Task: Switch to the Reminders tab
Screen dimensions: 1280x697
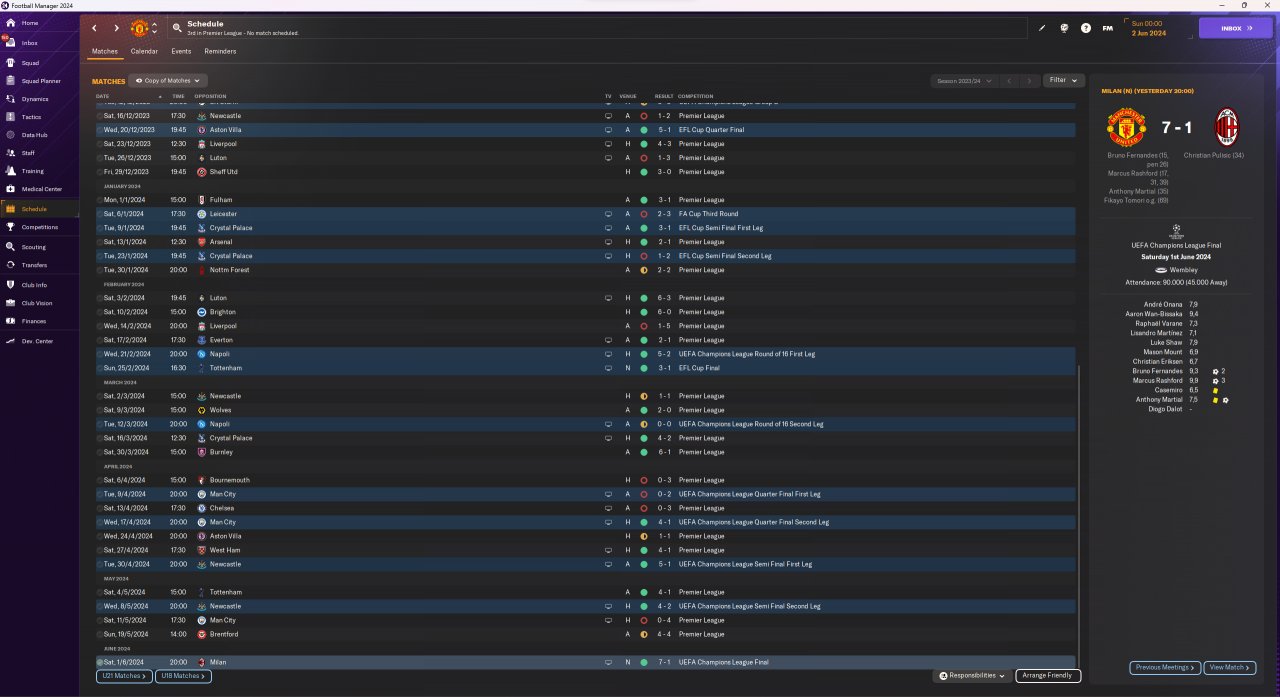Action: 220,51
